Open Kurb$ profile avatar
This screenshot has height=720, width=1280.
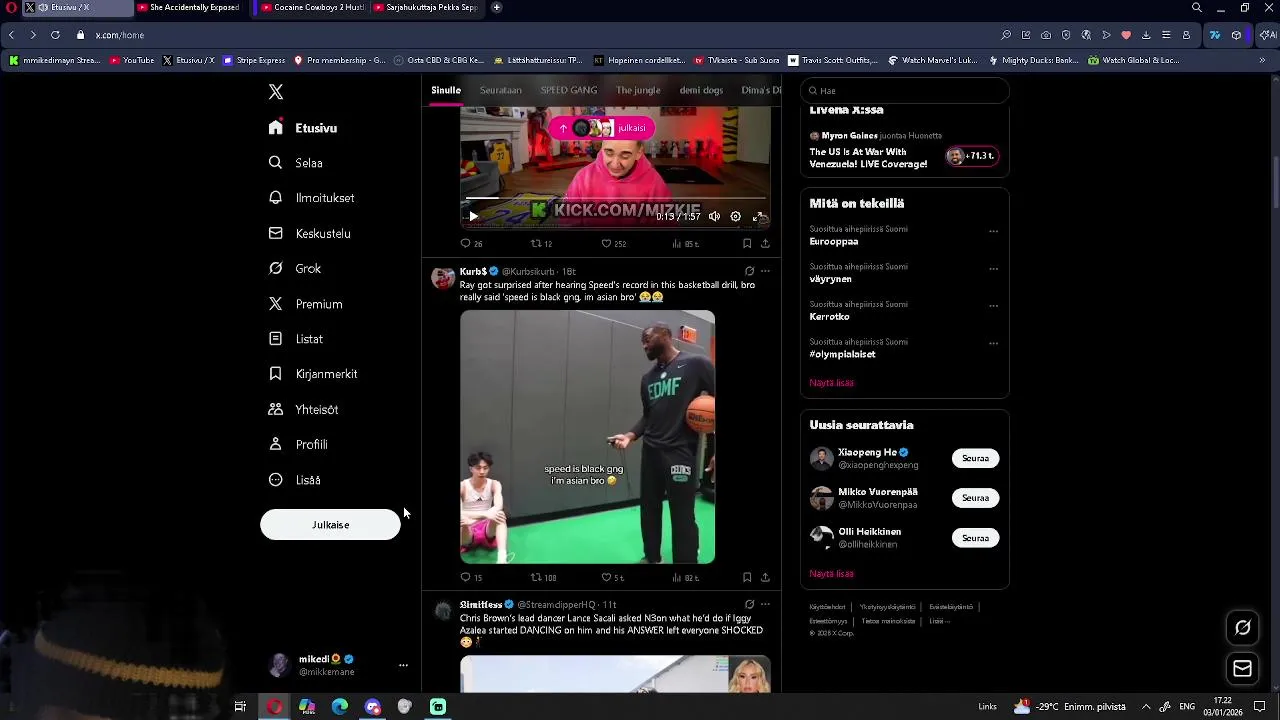click(442, 277)
